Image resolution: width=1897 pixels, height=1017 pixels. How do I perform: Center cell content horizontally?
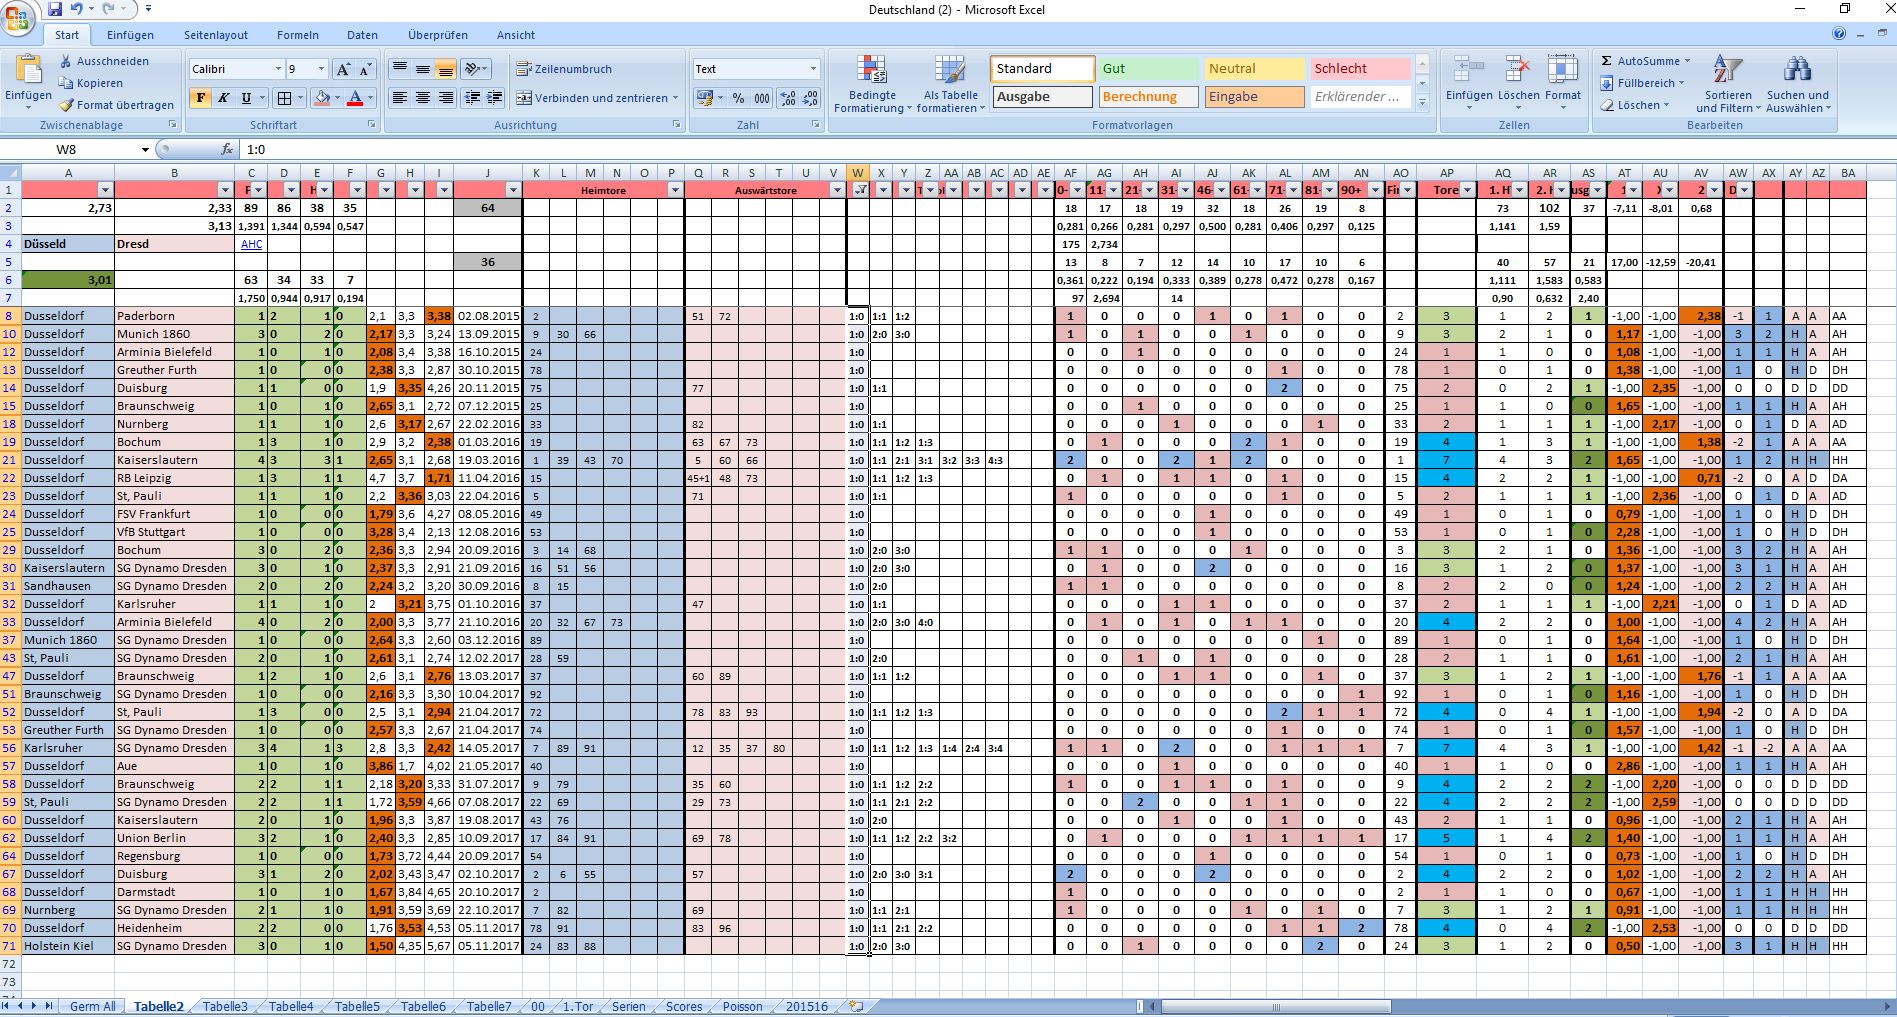click(423, 98)
